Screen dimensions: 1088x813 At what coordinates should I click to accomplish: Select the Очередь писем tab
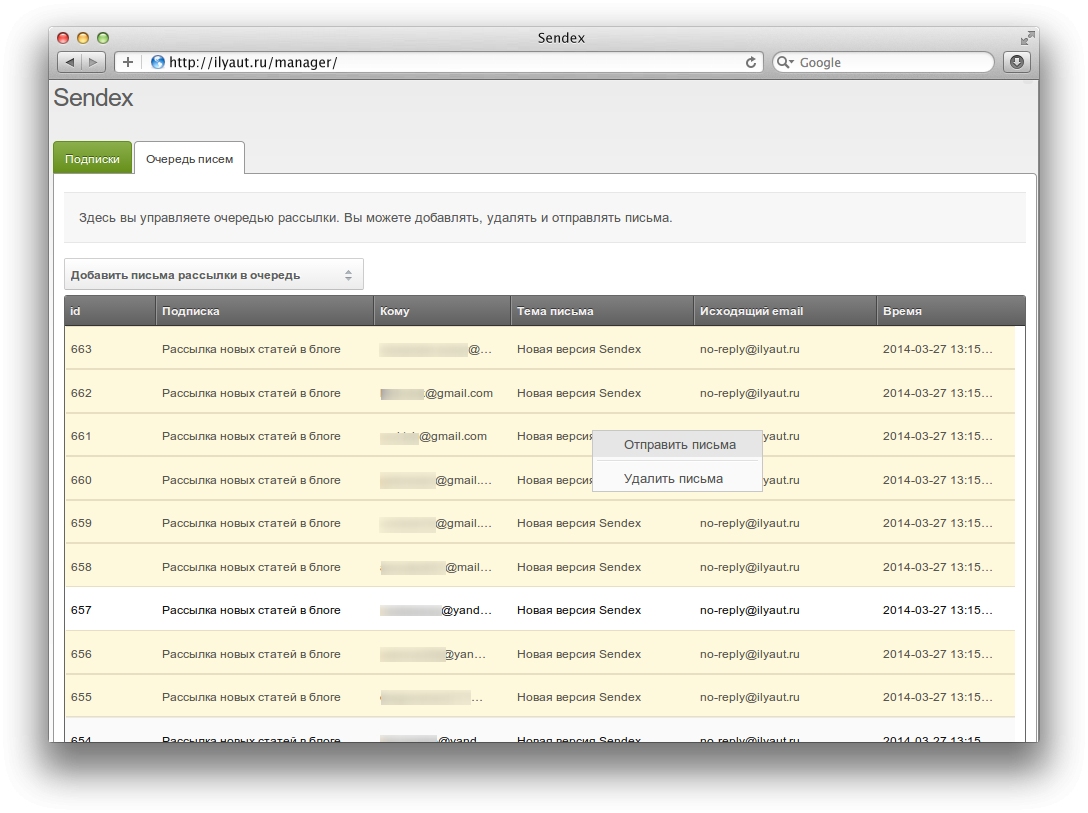pos(189,159)
